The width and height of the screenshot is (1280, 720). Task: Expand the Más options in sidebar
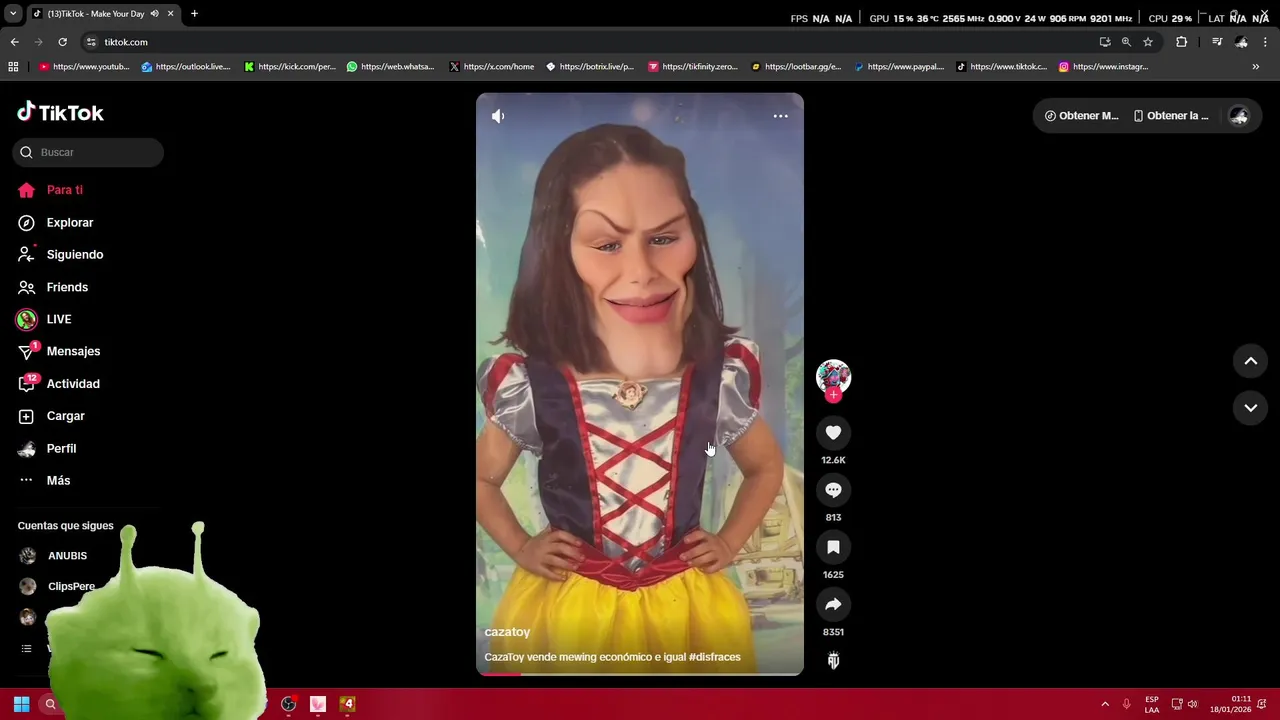(x=45, y=480)
